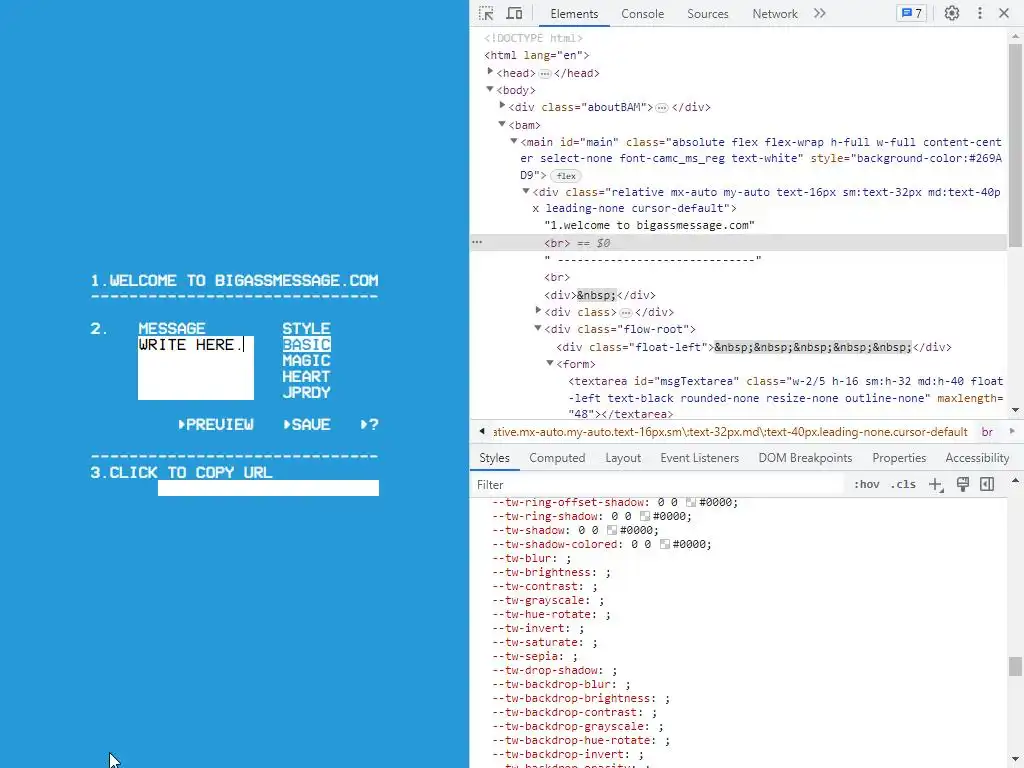Expand the head ellipsis button

point(545,74)
